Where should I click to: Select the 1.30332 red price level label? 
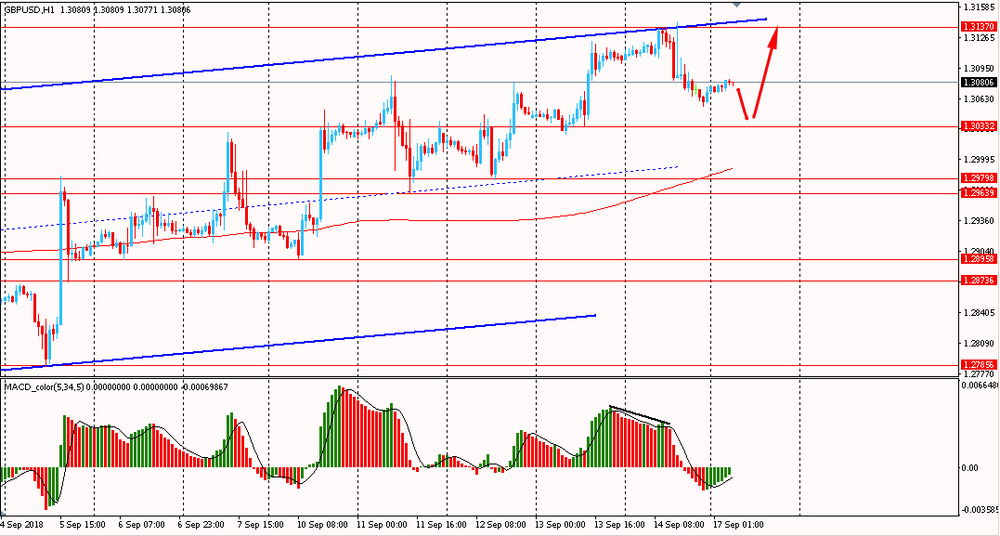coord(977,127)
